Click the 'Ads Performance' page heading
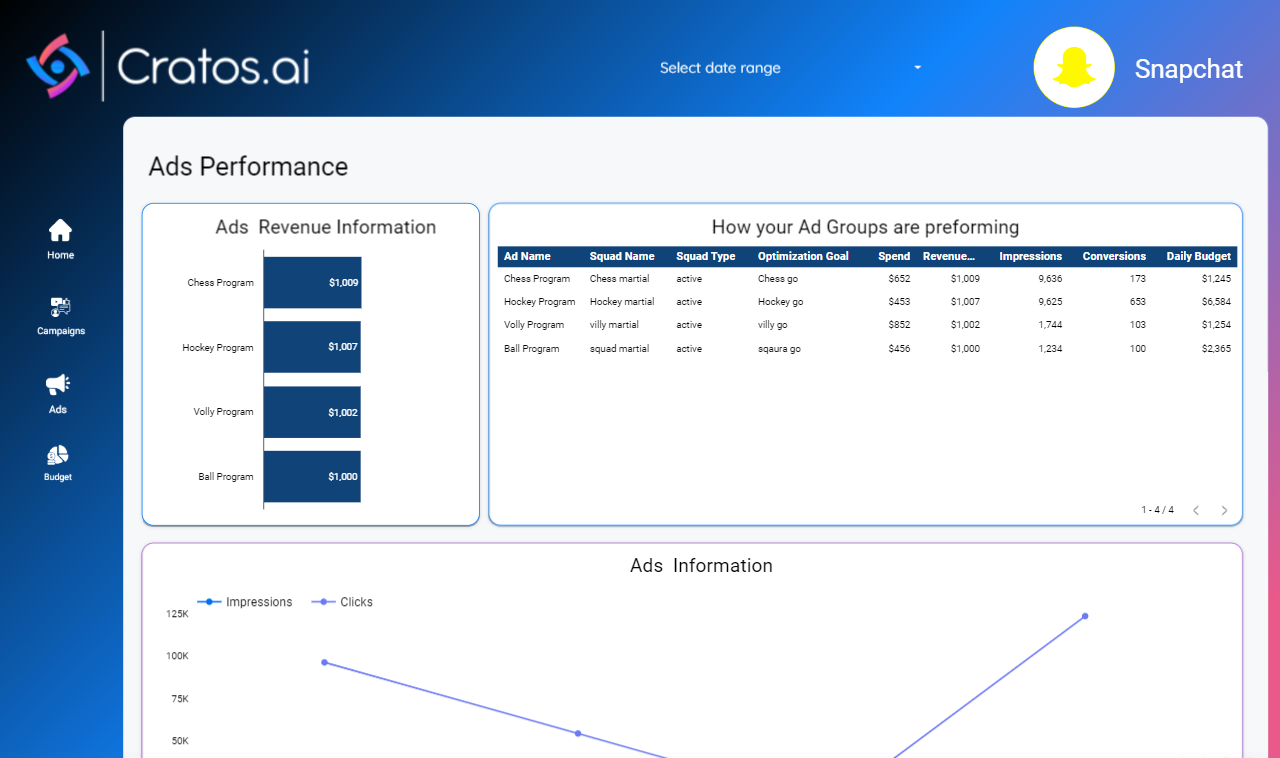Screen dimensions: 1280x758 coord(248,166)
